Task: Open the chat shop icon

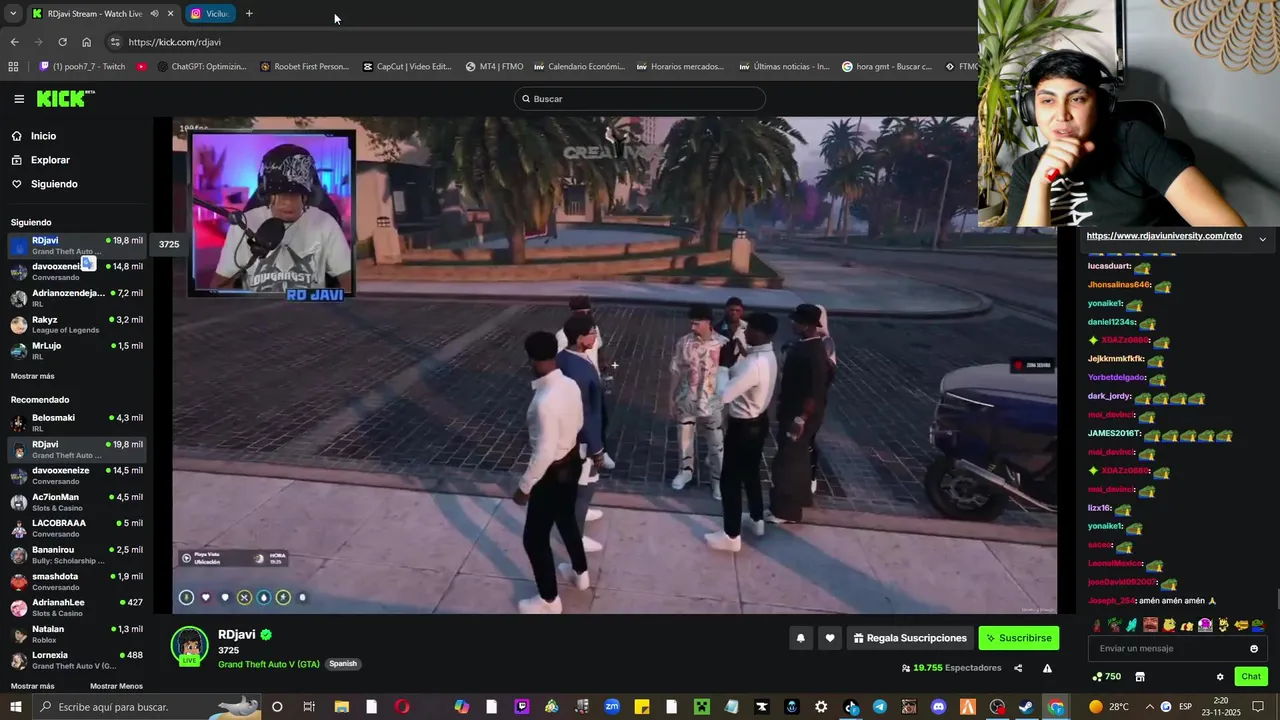Action: click(1139, 677)
